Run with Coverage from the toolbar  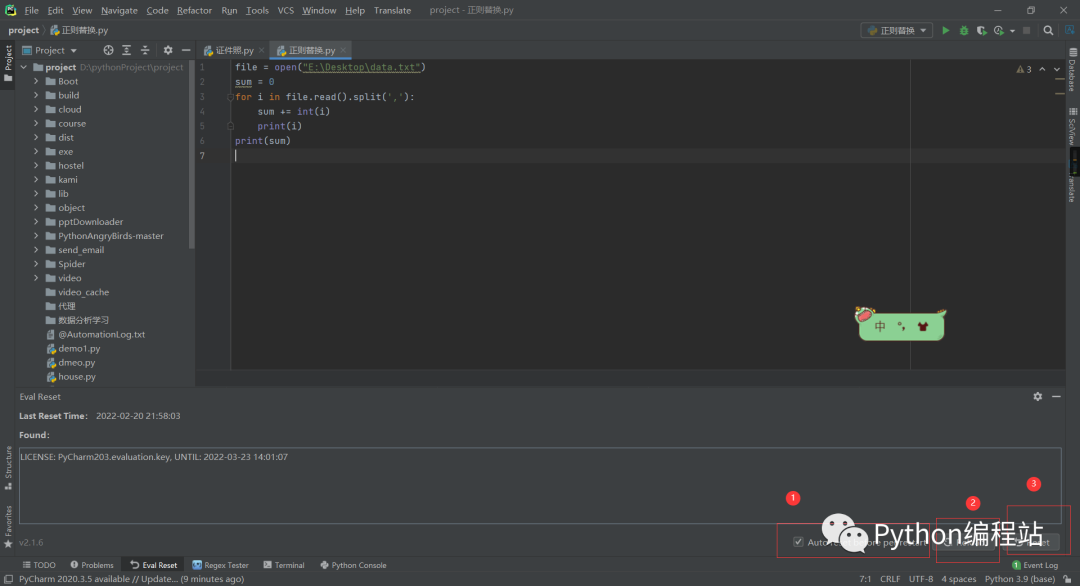click(982, 31)
